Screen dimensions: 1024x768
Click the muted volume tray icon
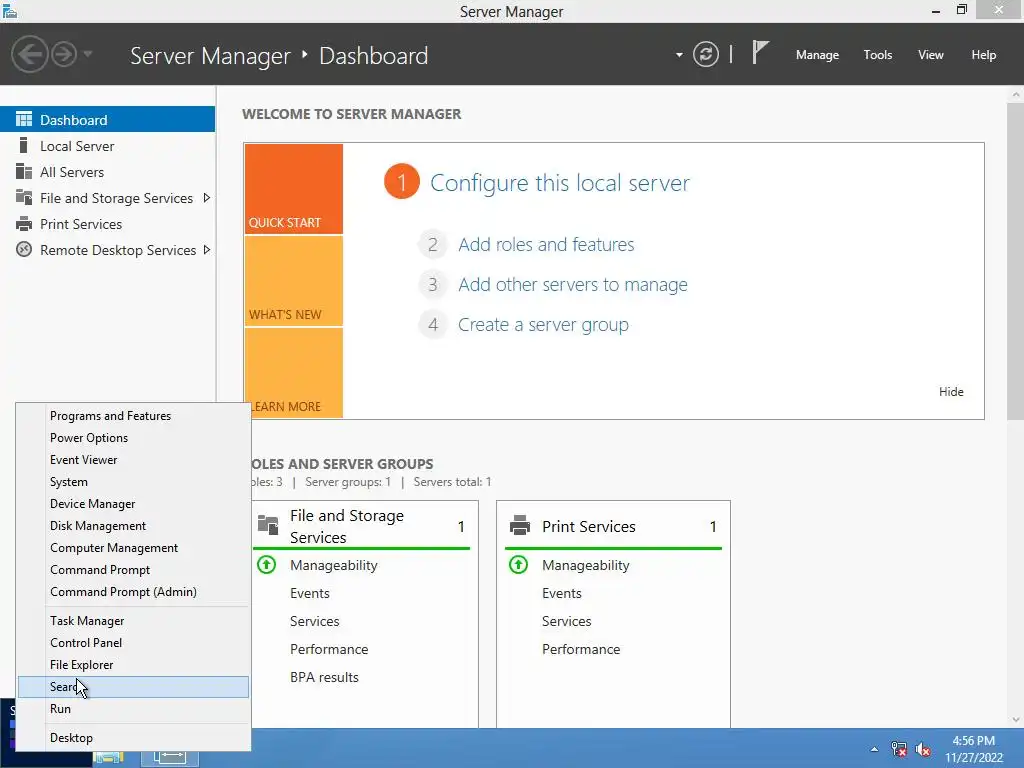coord(923,749)
